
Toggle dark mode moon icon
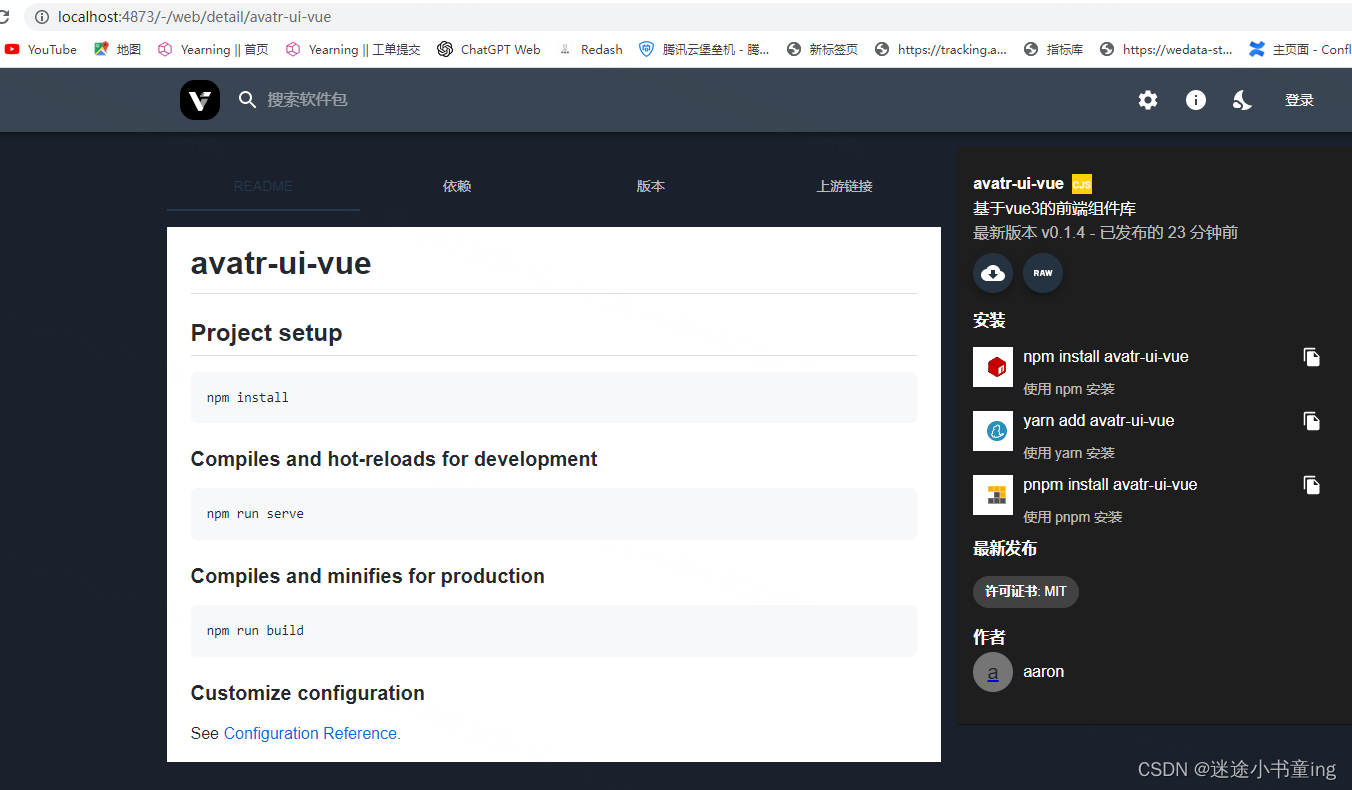1243,100
